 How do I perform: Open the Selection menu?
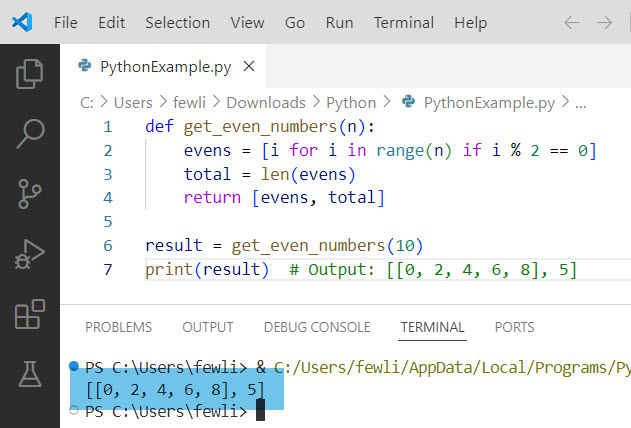click(177, 23)
